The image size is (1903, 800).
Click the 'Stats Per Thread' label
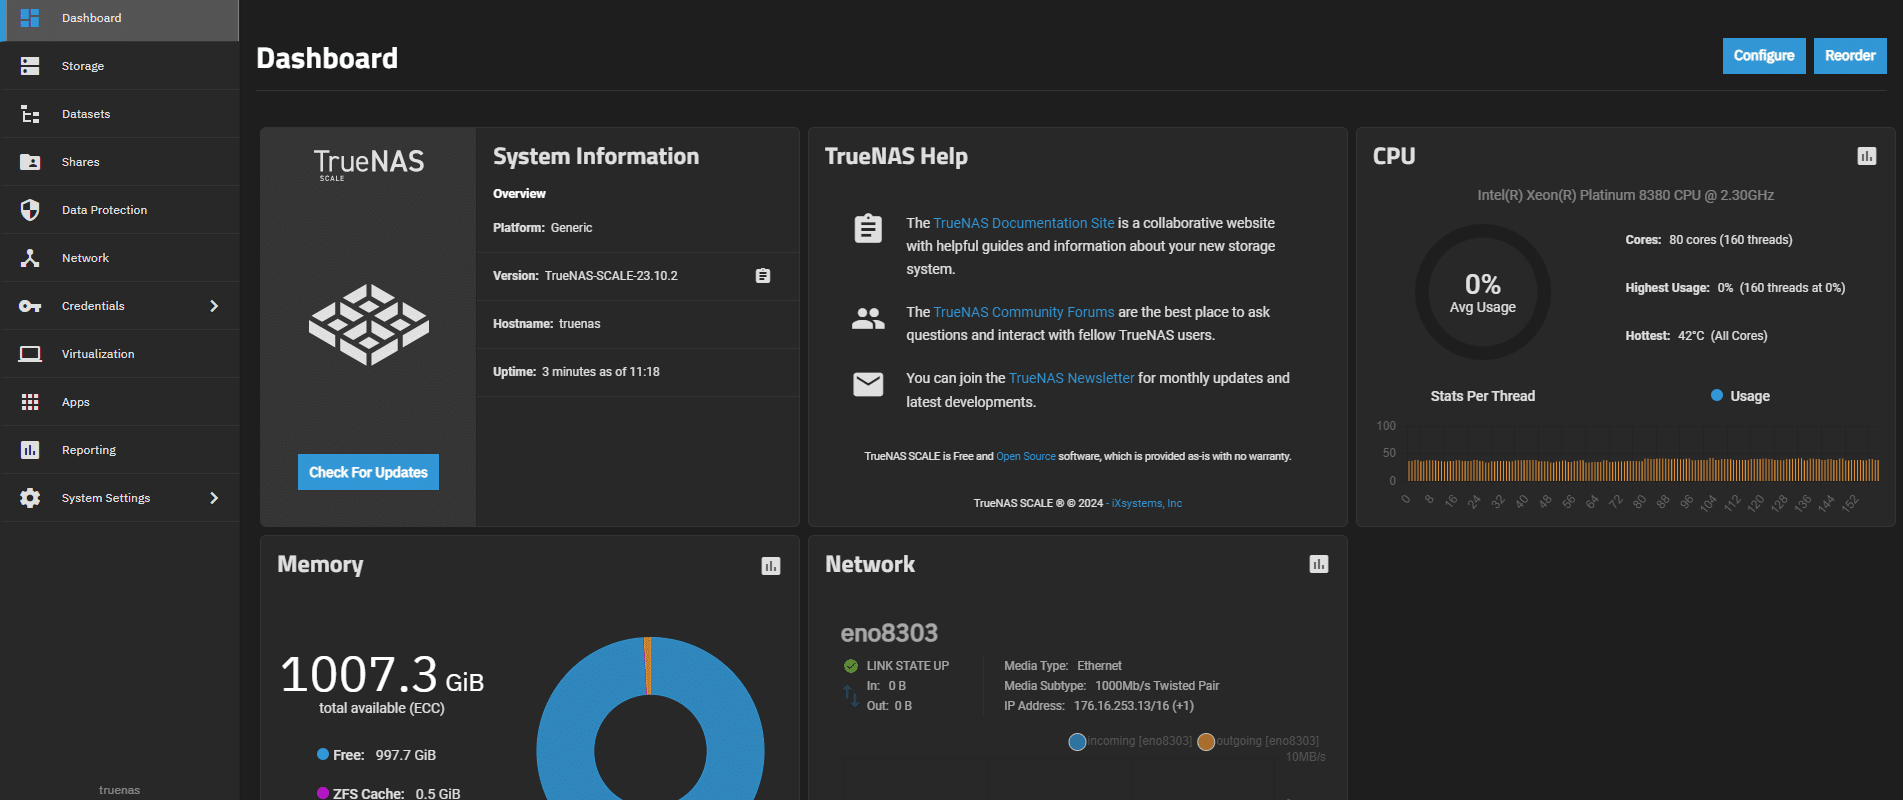(1483, 396)
